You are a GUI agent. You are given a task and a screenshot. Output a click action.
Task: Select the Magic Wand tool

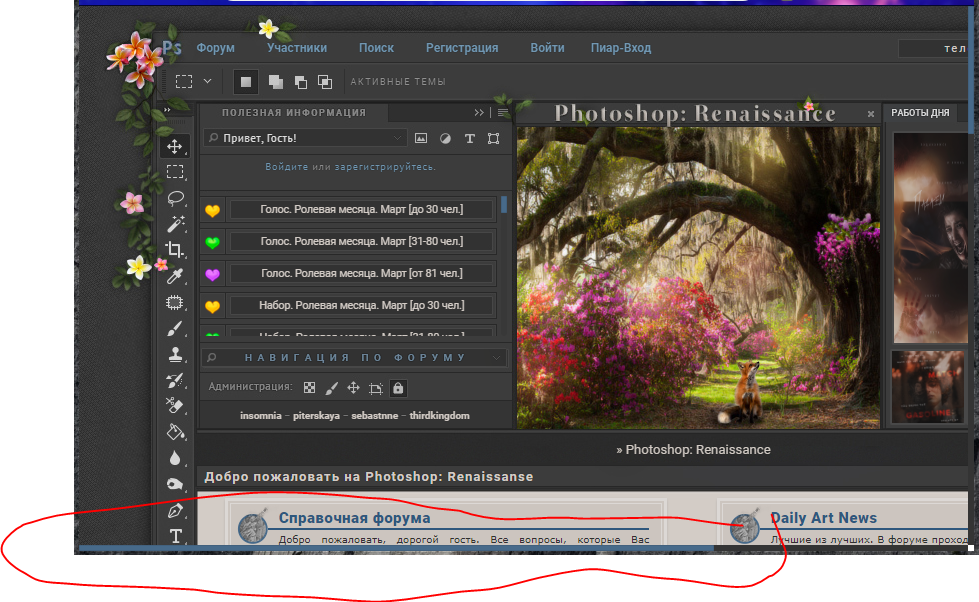click(x=175, y=224)
